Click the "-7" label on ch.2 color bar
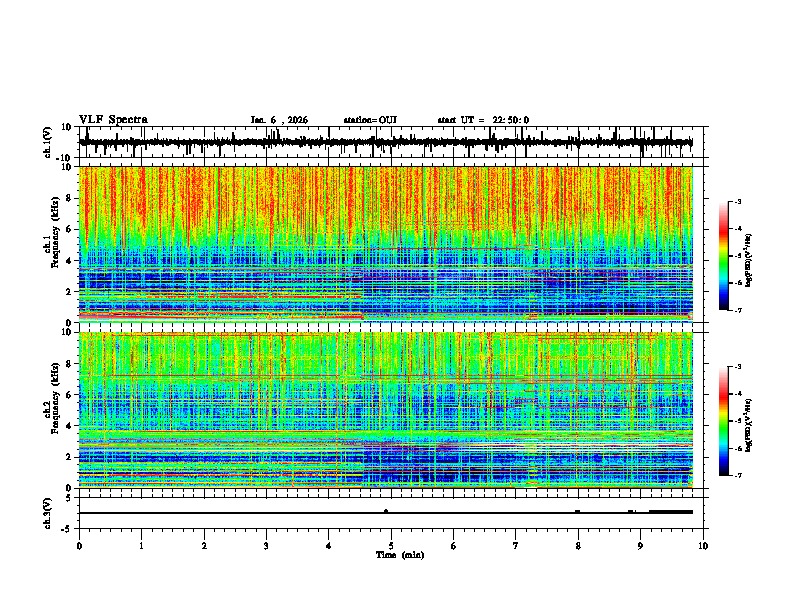The image size is (792, 612). 737,476
